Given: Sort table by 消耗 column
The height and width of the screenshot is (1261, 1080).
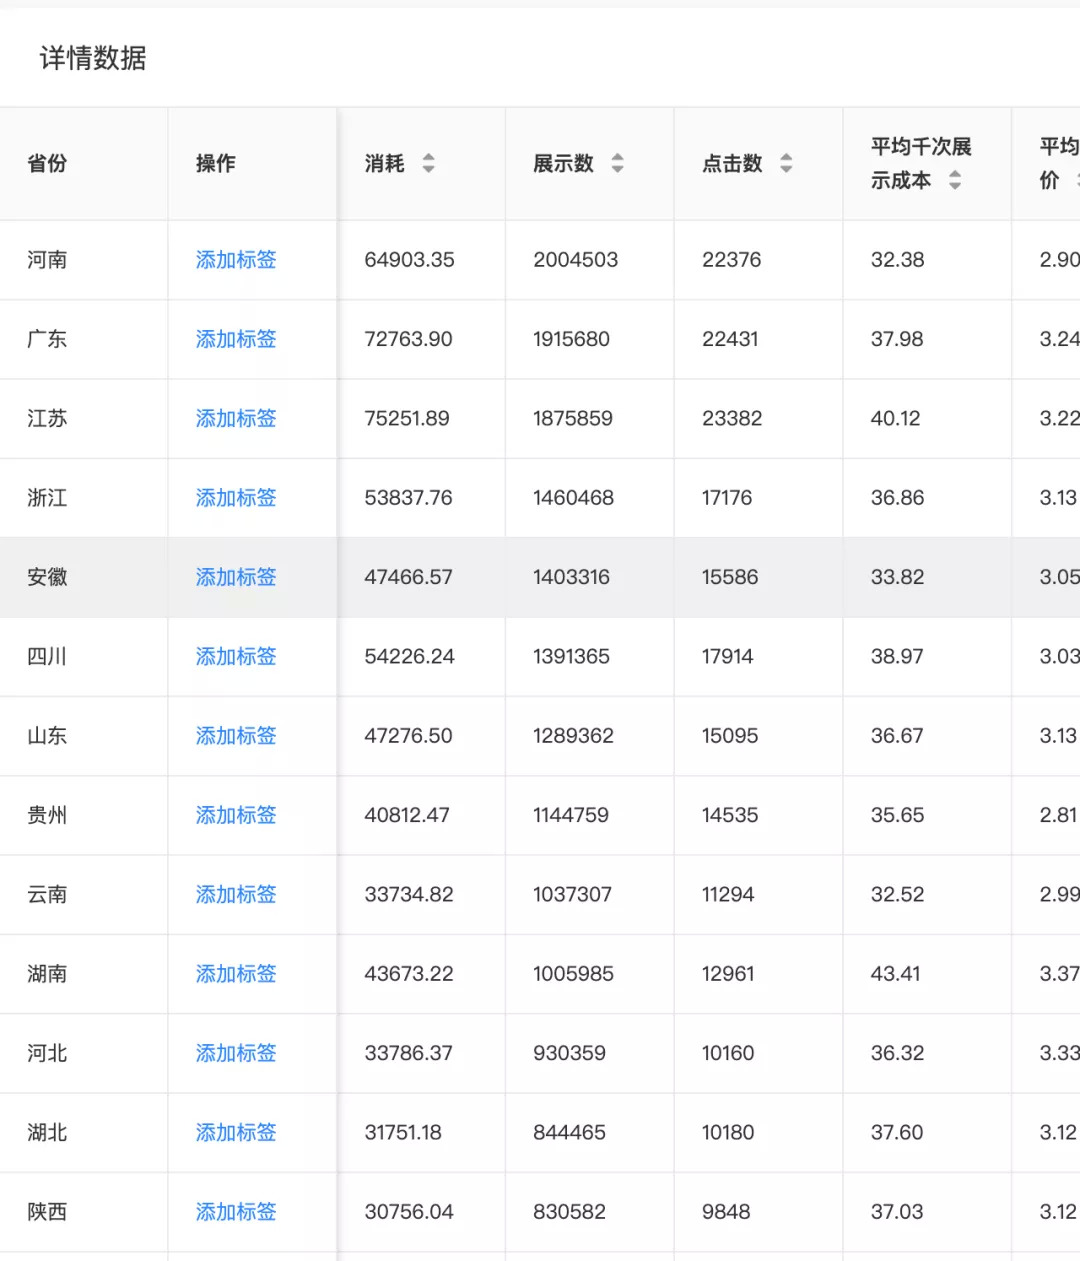Looking at the screenshot, I should coord(428,163).
